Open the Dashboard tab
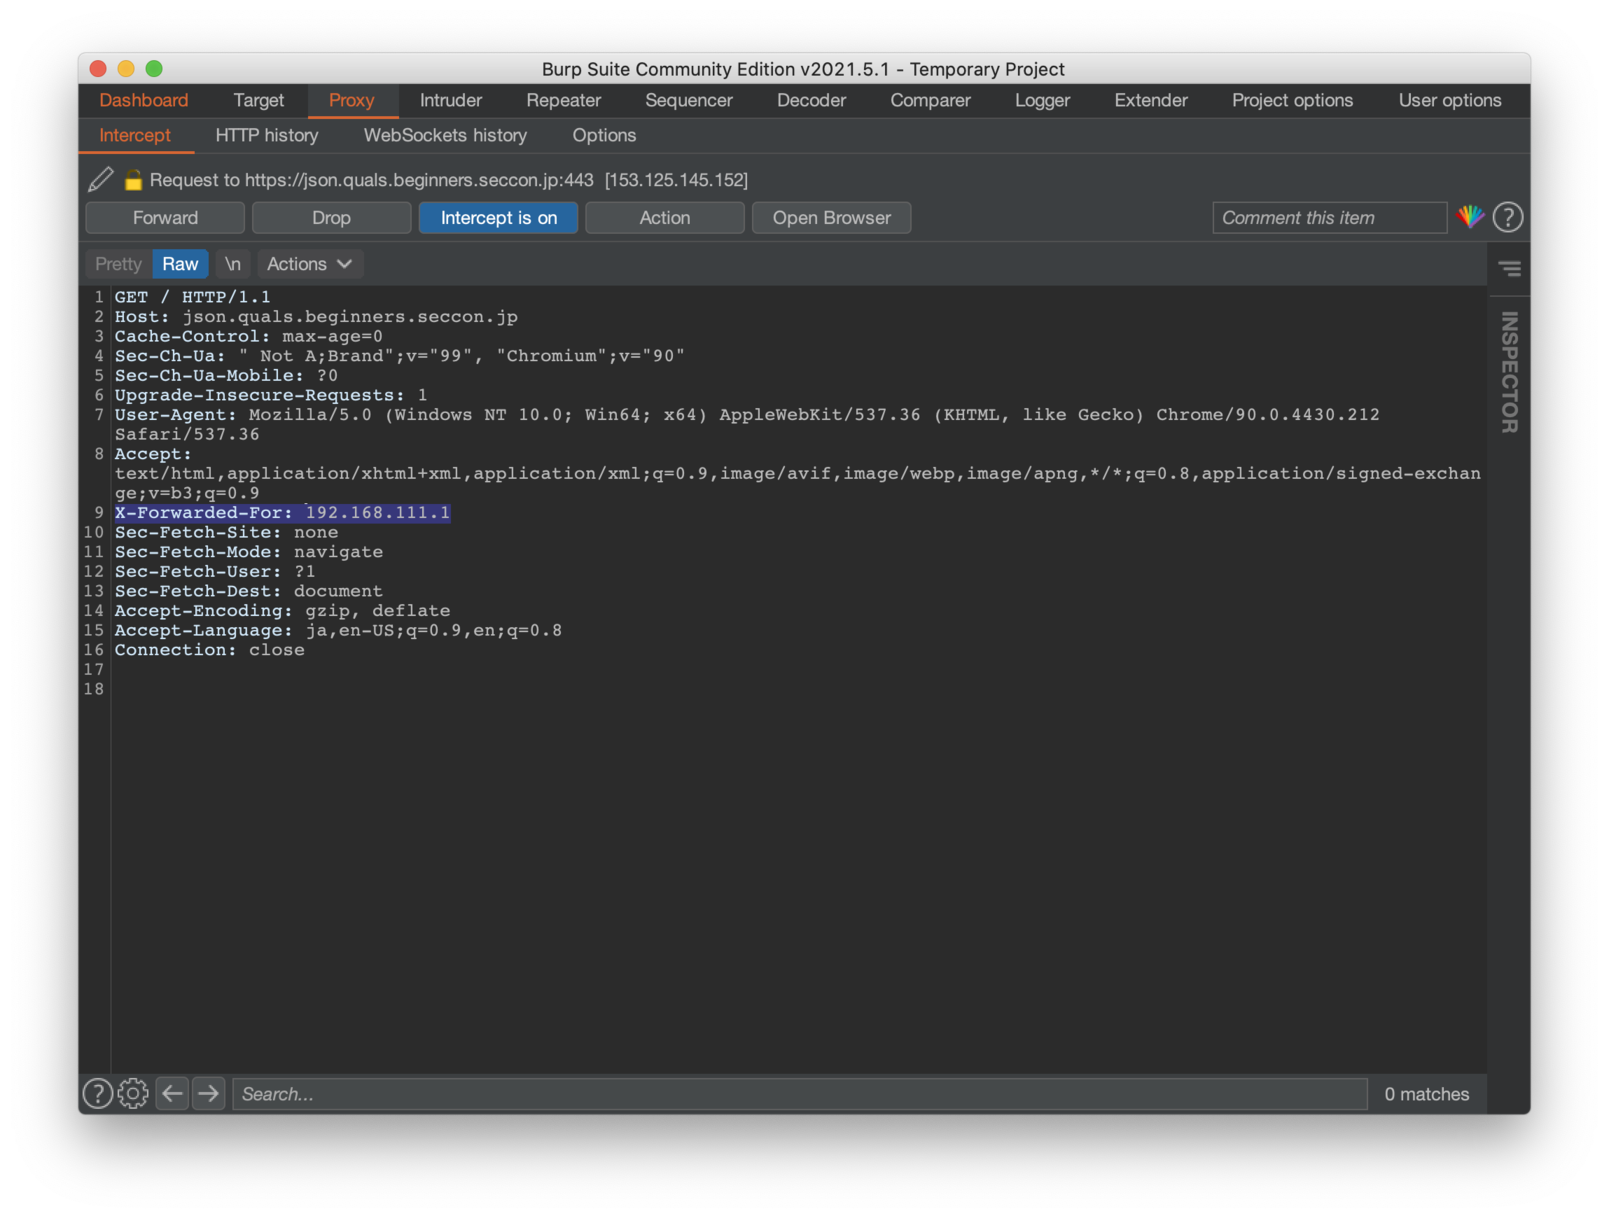This screenshot has height=1218, width=1609. click(x=144, y=100)
